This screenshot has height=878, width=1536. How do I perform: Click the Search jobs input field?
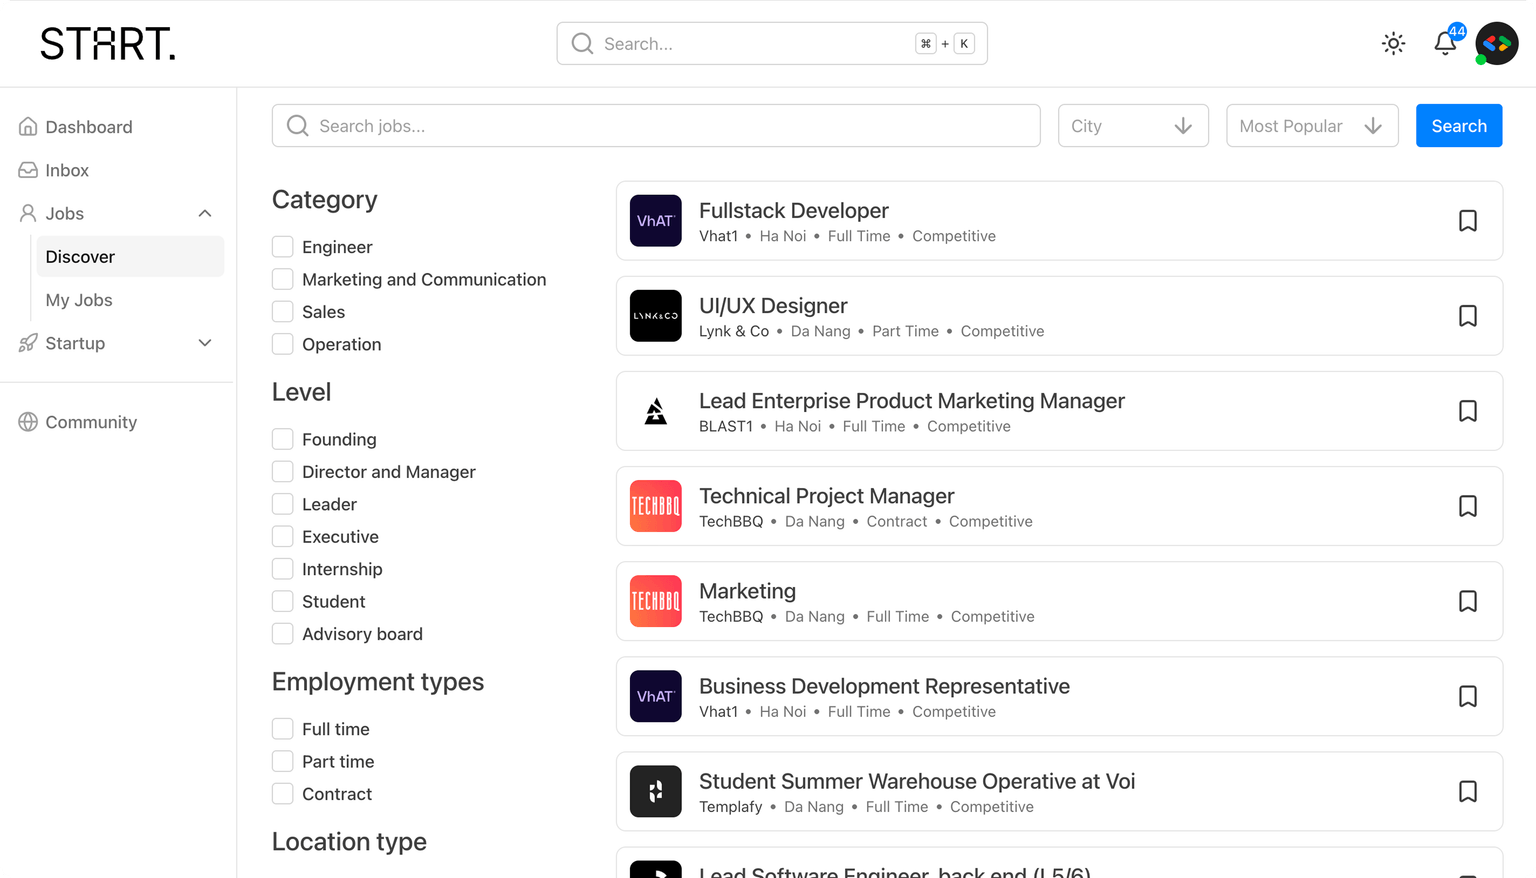pyautogui.click(x=656, y=126)
